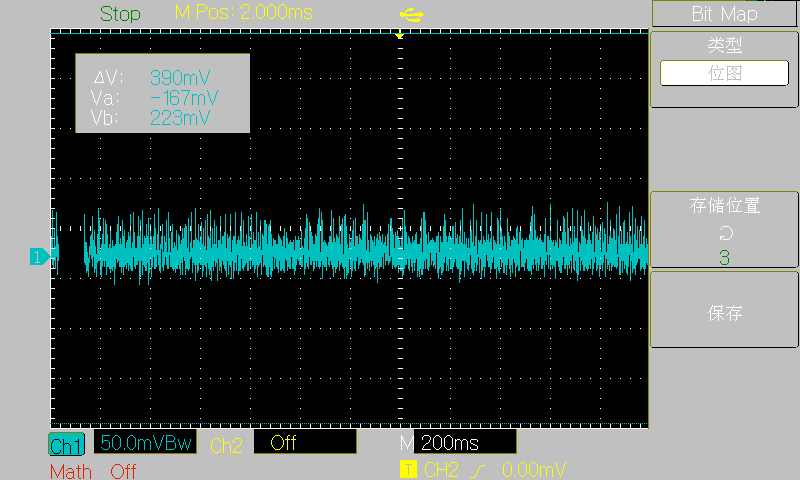This screenshot has width=800, height=480.
Task: Click the Stop acquisition status
Action: (x=120, y=14)
